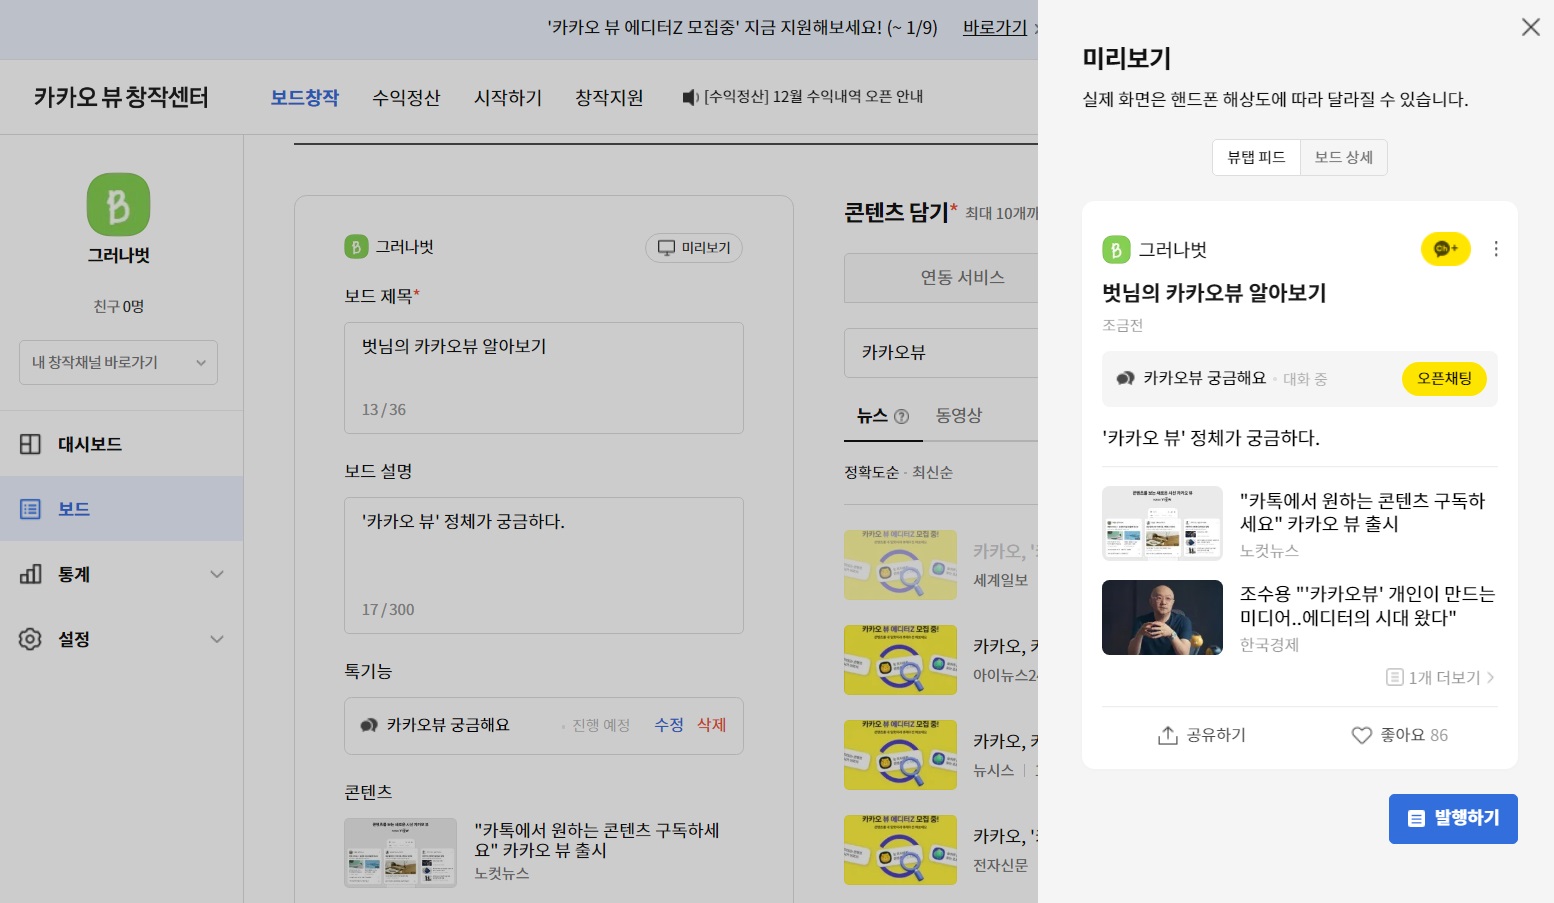Click chevron arrow after 1개 더보기
The width and height of the screenshot is (1554, 903).
[x=1491, y=677]
